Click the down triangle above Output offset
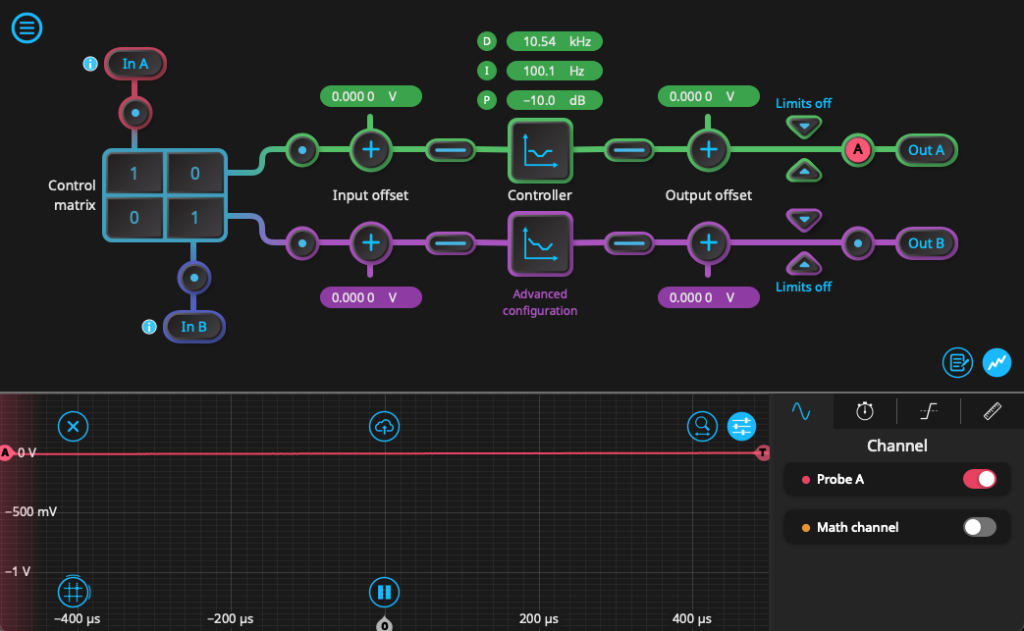 803,125
